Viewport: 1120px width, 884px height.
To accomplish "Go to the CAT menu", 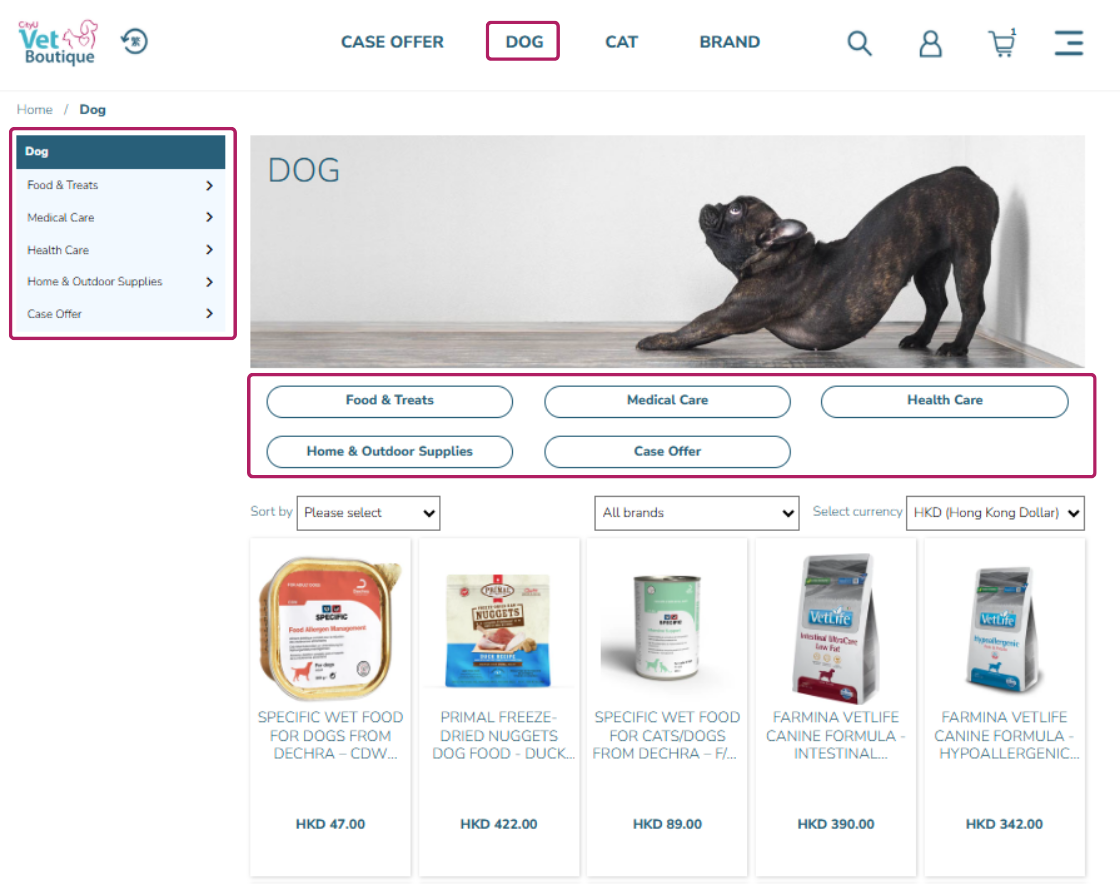I will [621, 42].
